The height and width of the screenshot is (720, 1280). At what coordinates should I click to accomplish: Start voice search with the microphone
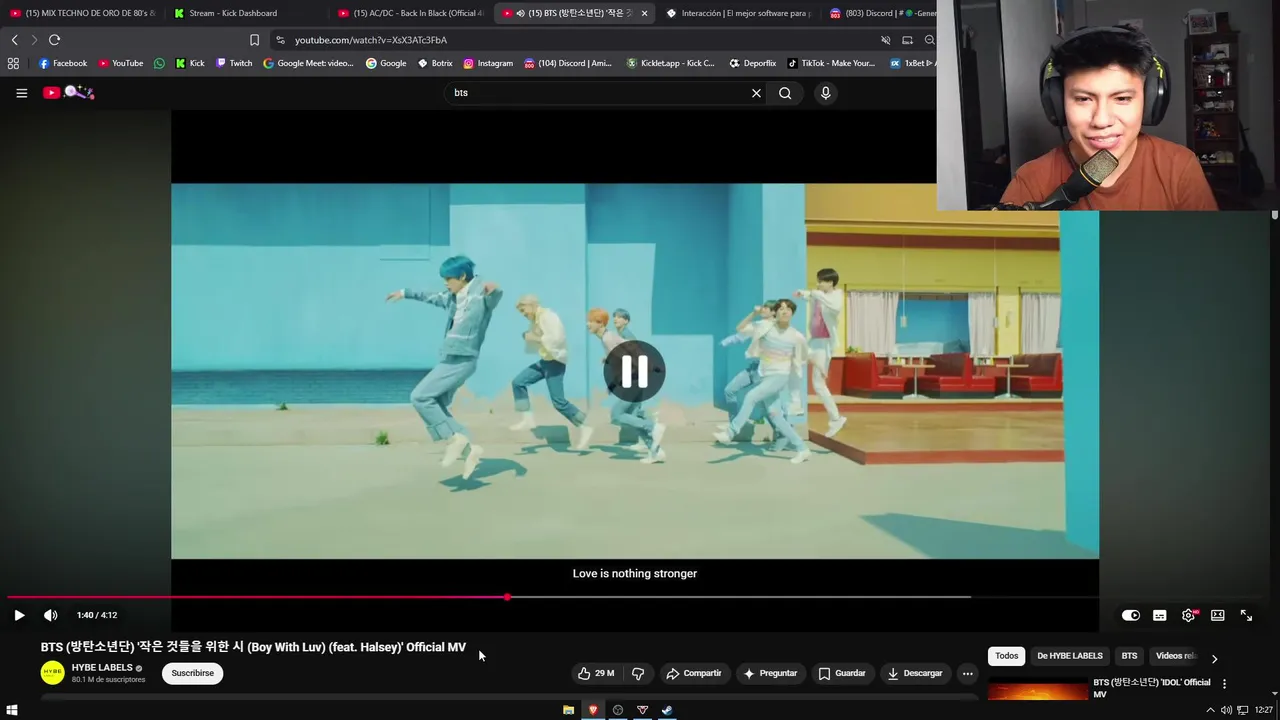[x=825, y=93]
